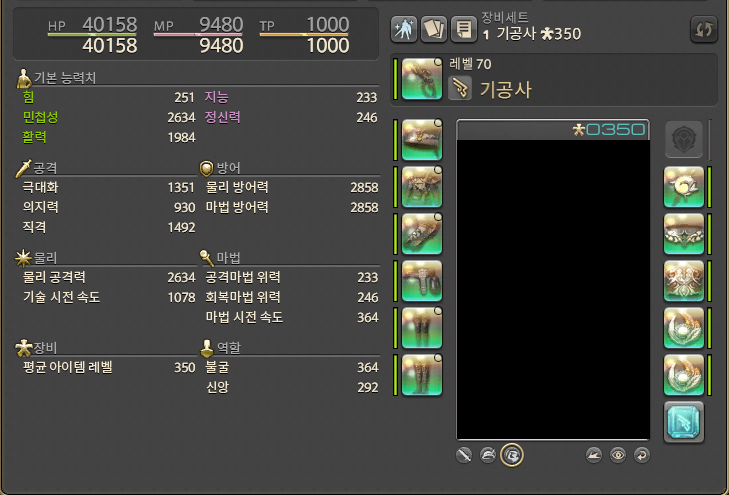Switch to the cards tab icon

tap(433, 29)
